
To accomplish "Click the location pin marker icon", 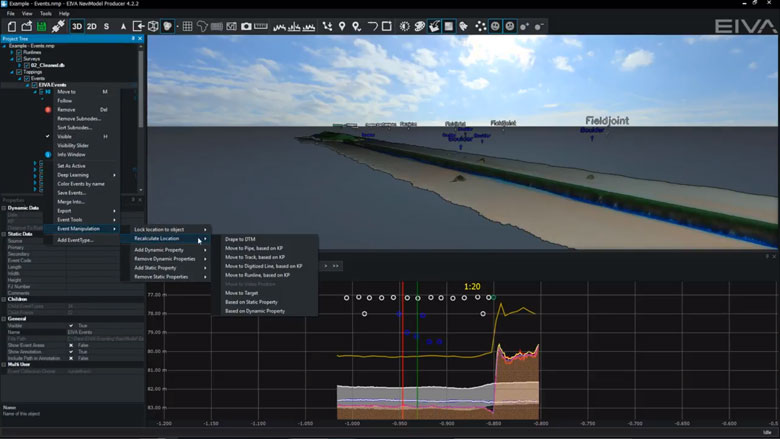I will [342, 26].
